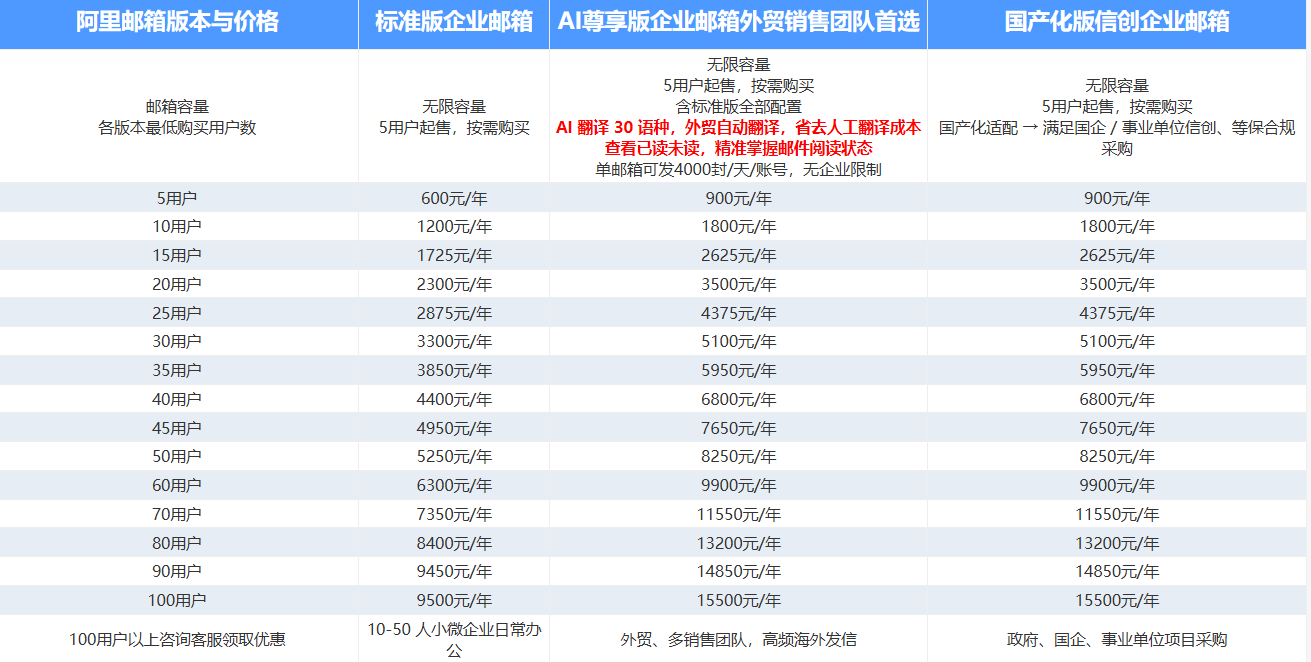Click the 6300元/年 price cell
The height and width of the screenshot is (662, 1311).
point(454,486)
